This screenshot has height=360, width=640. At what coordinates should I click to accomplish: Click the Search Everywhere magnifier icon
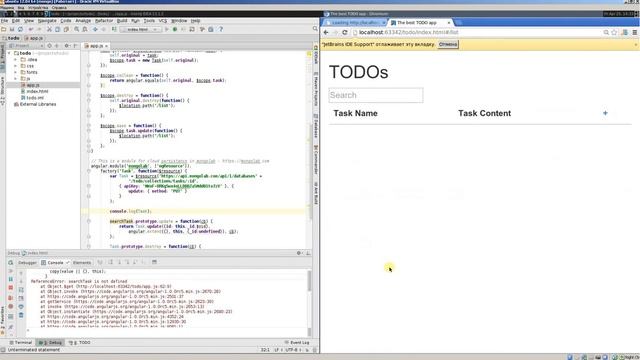[x=315, y=29]
